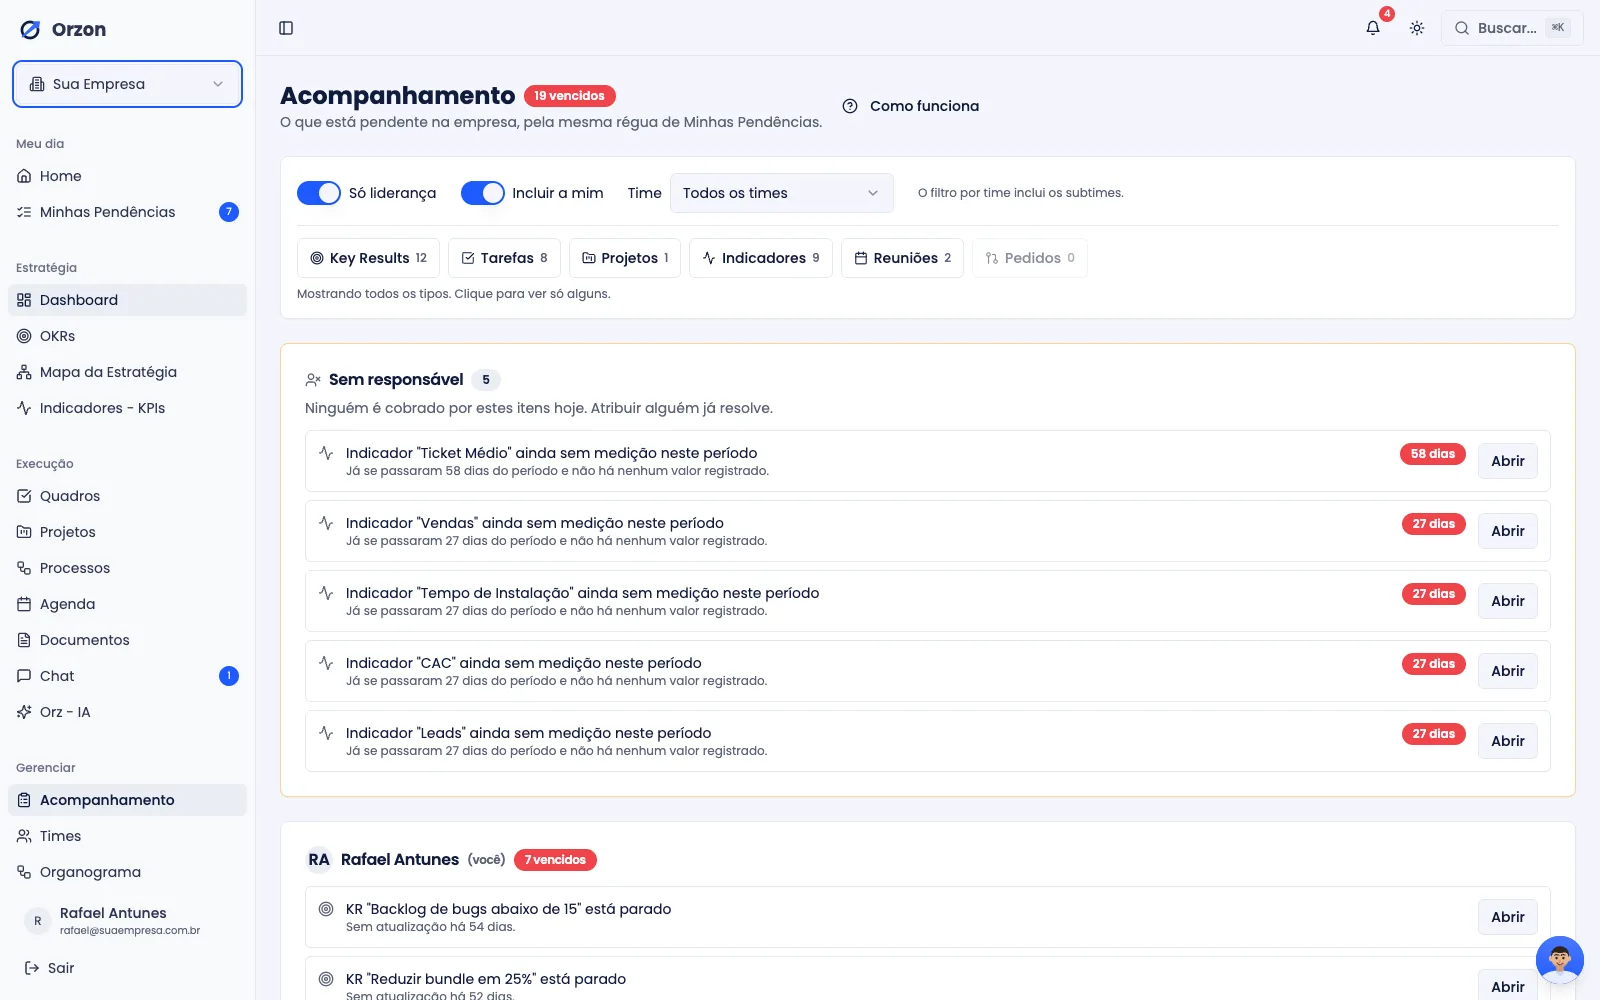Click the Indicadores - KPIs pulse icon
The width and height of the screenshot is (1600, 1000).
click(x=24, y=408)
